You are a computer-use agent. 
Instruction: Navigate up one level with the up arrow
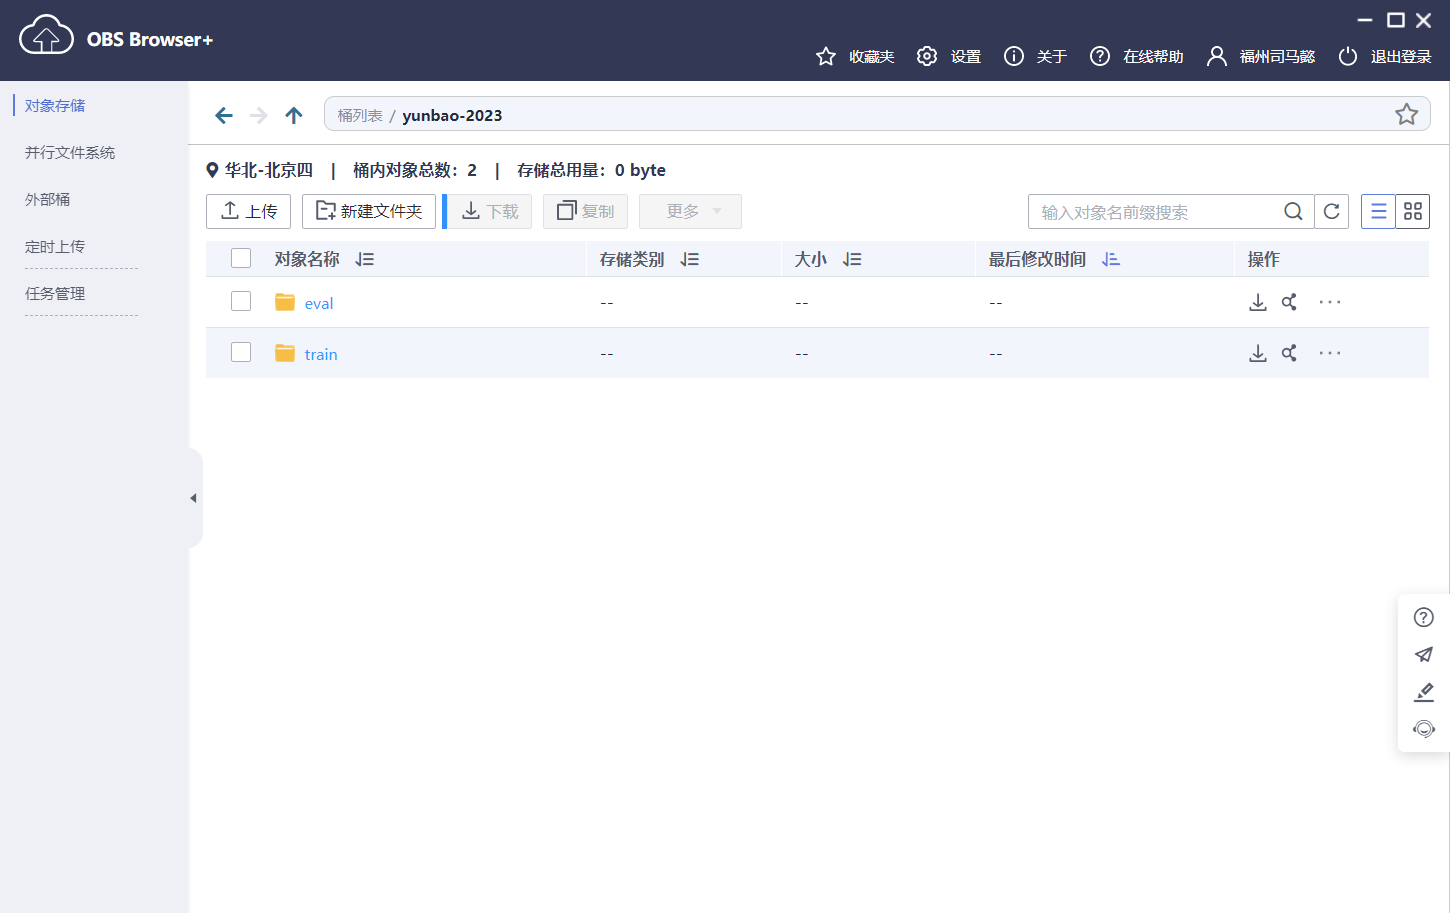tap(293, 114)
